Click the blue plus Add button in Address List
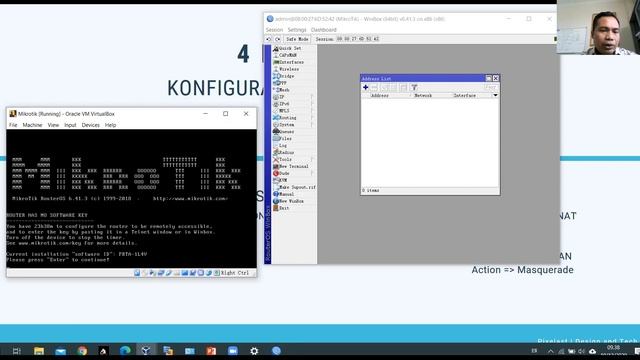 click(366, 87)
